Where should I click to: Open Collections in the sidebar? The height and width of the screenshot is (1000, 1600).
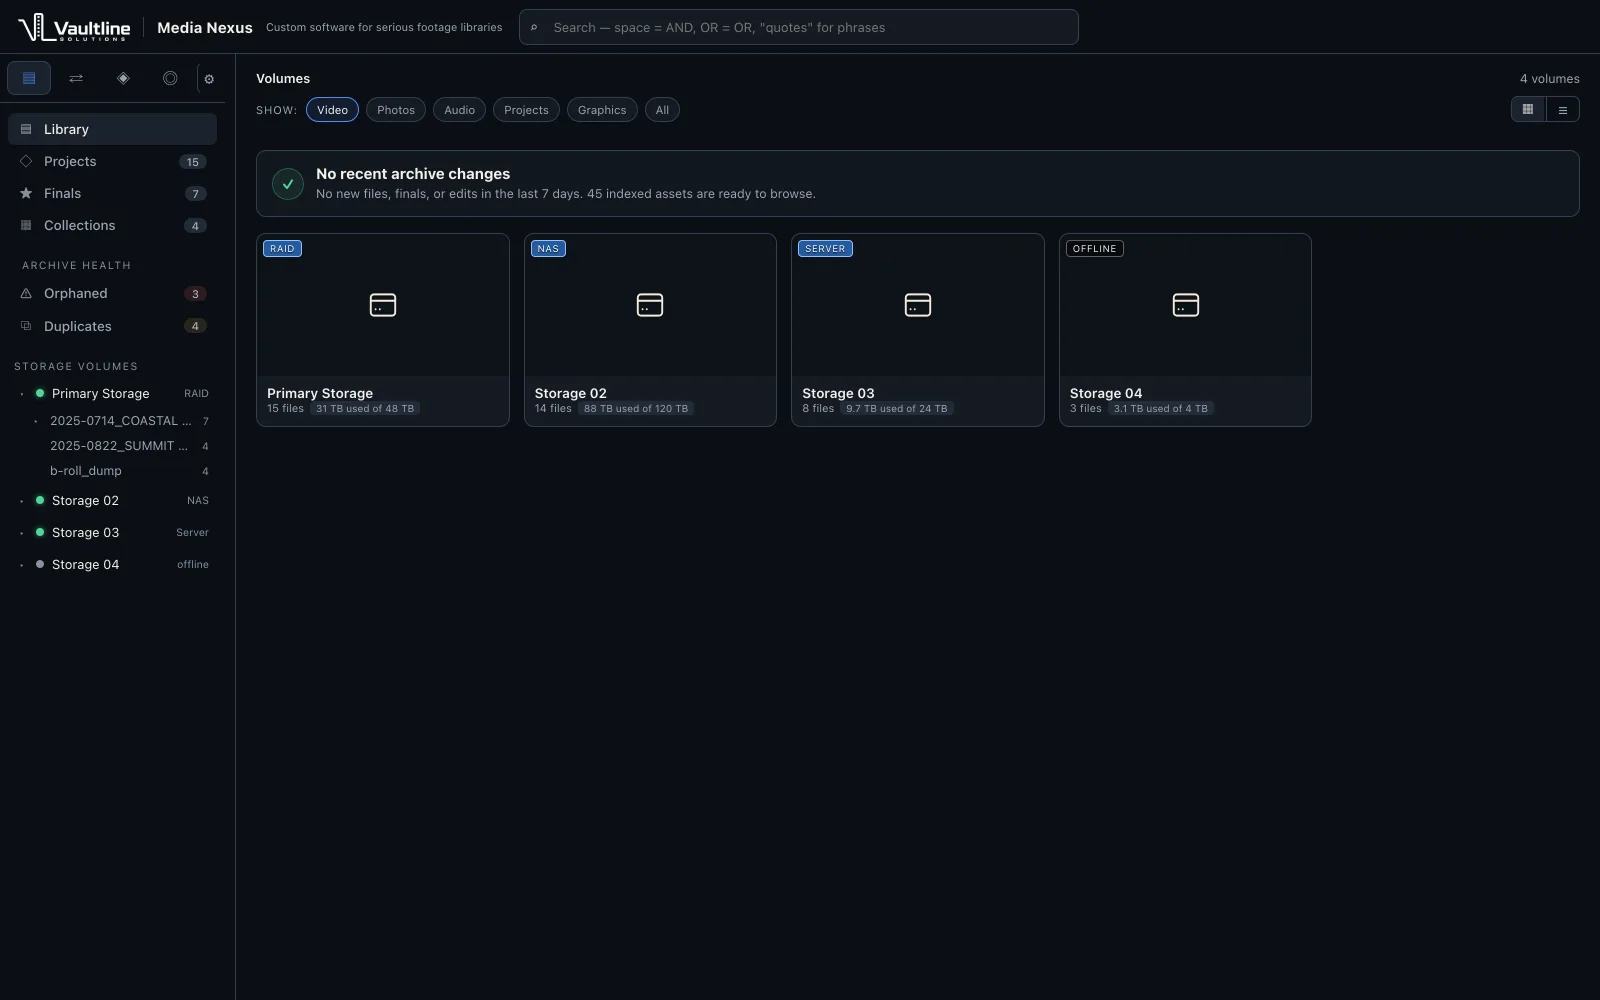[112, 225]
